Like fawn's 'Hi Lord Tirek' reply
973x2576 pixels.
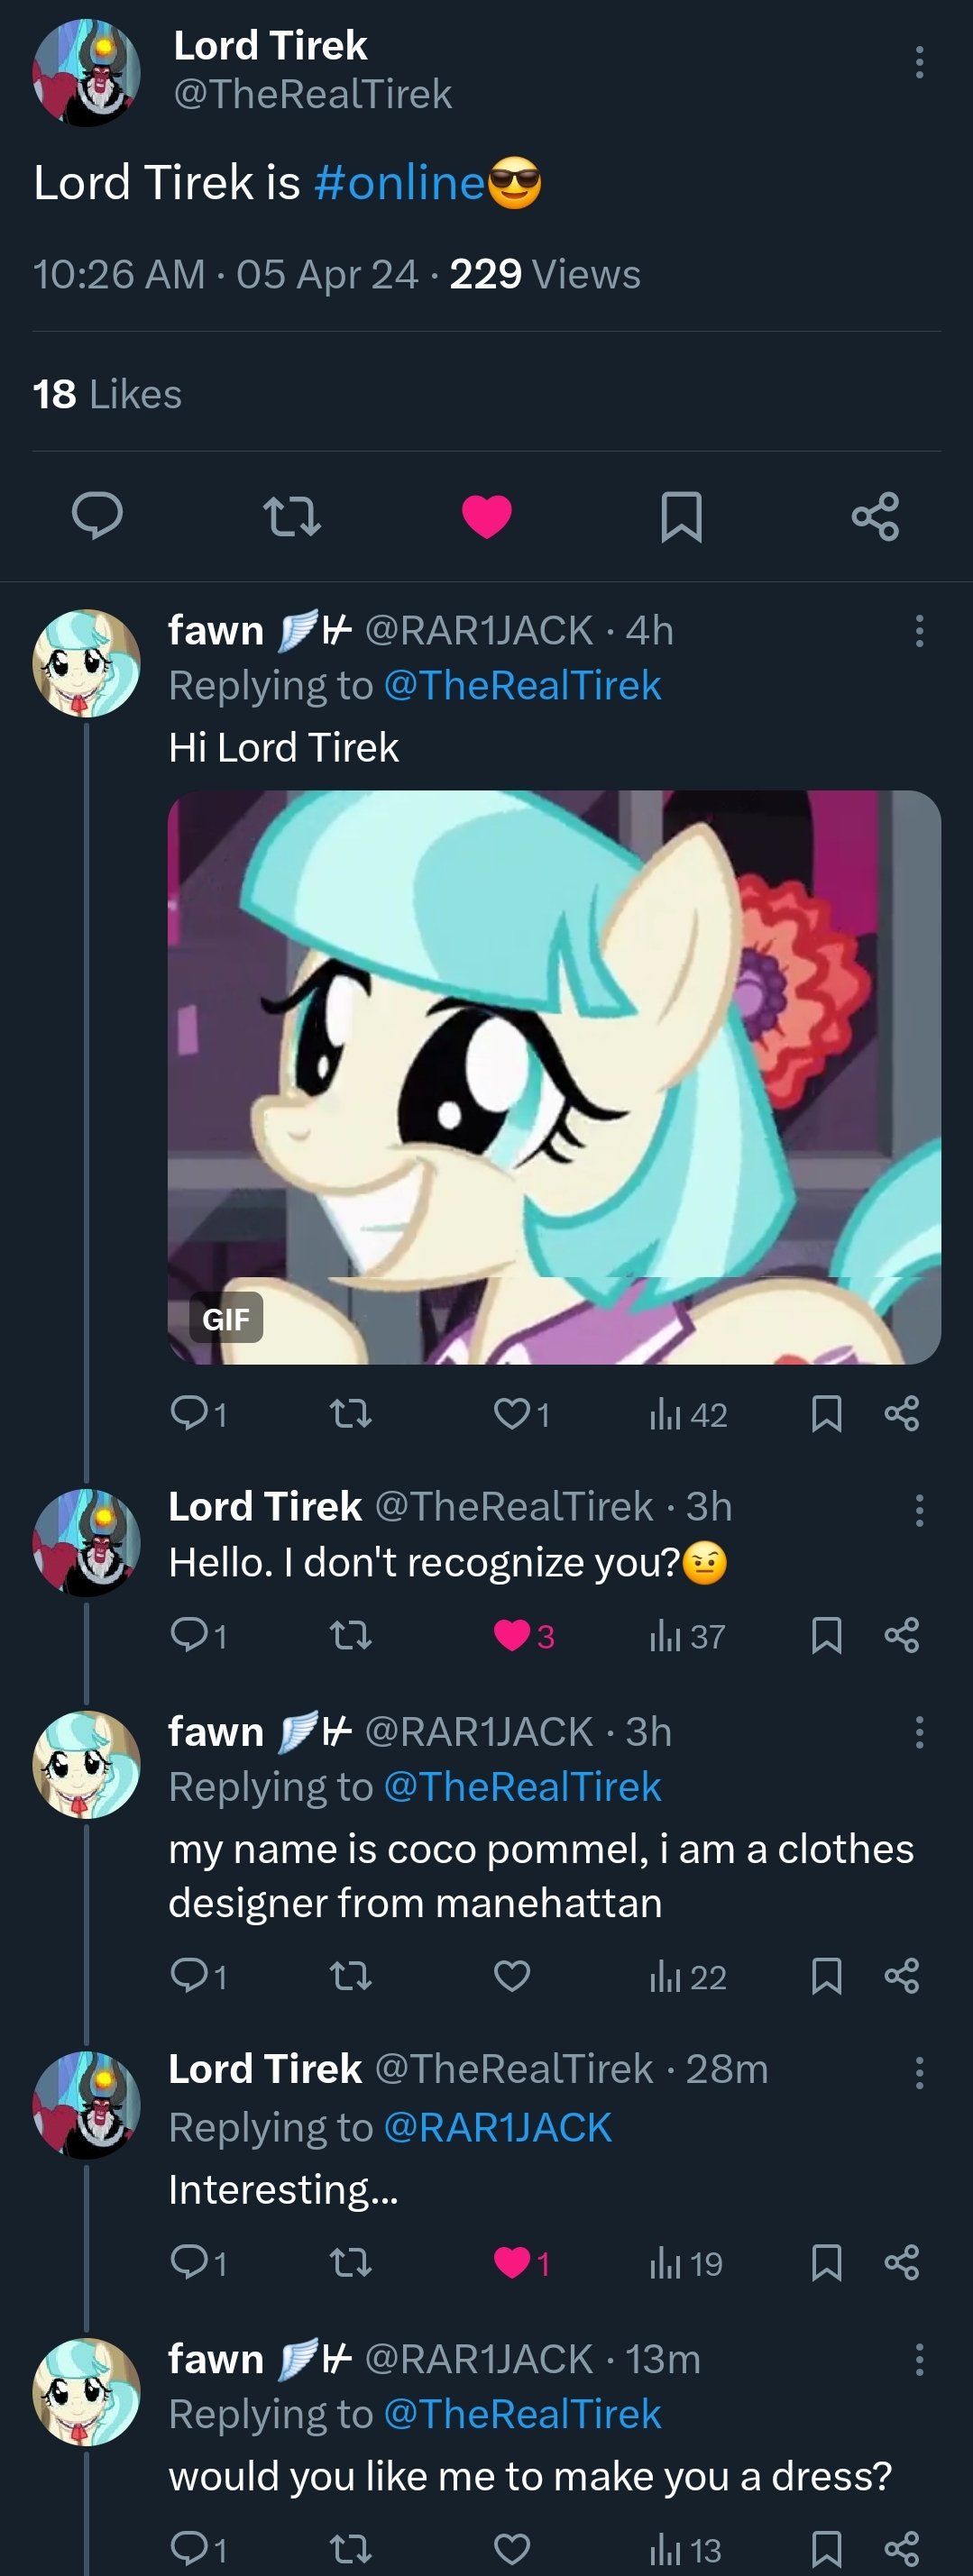pos(512,1413)
